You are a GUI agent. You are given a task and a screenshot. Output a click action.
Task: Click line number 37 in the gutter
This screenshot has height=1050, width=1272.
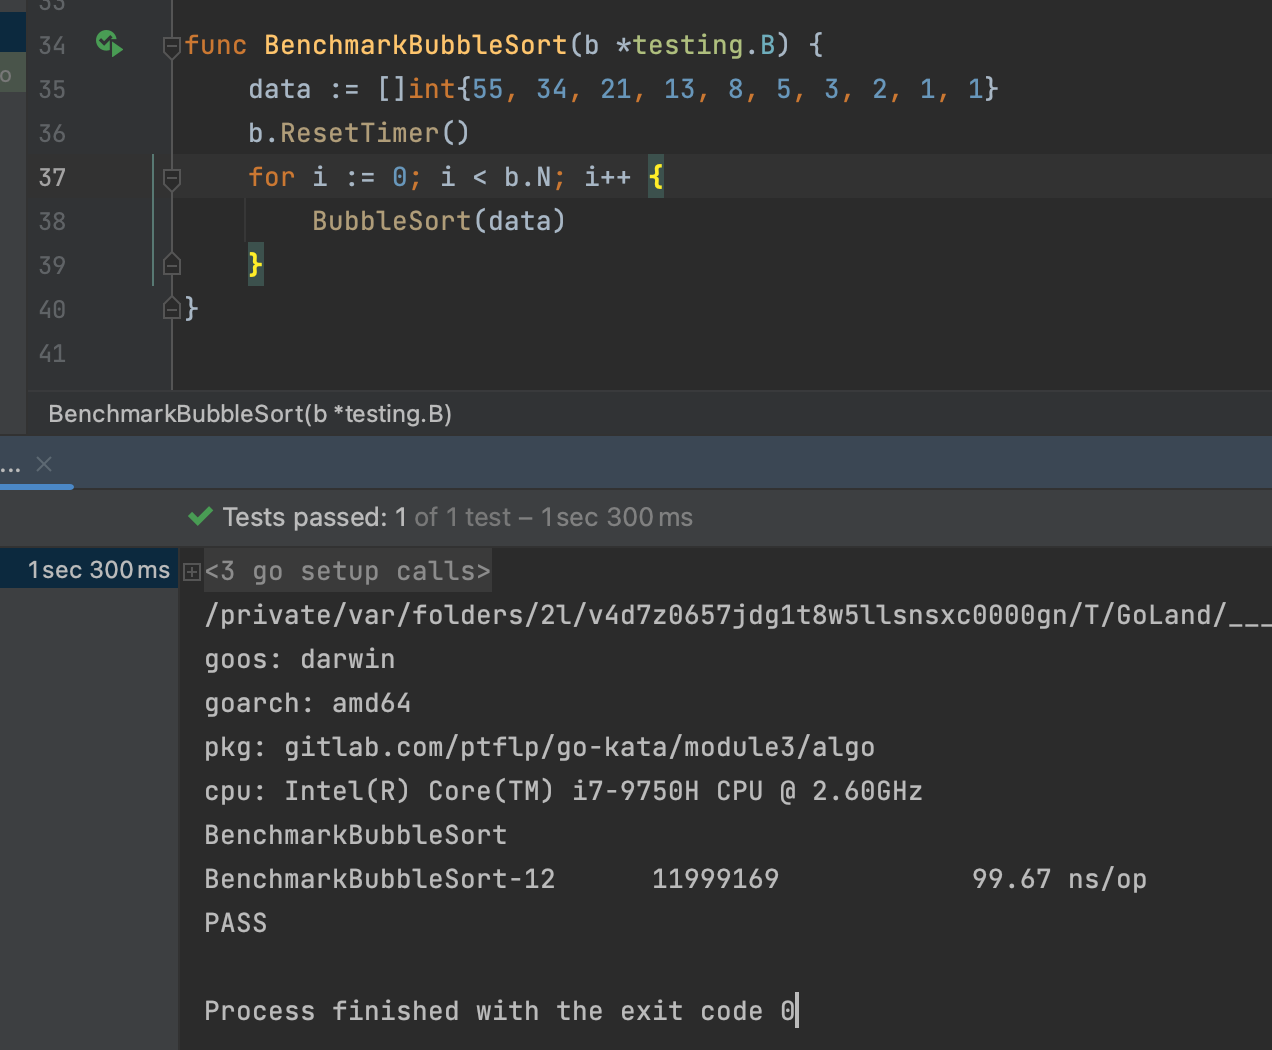tap(52, 178)
